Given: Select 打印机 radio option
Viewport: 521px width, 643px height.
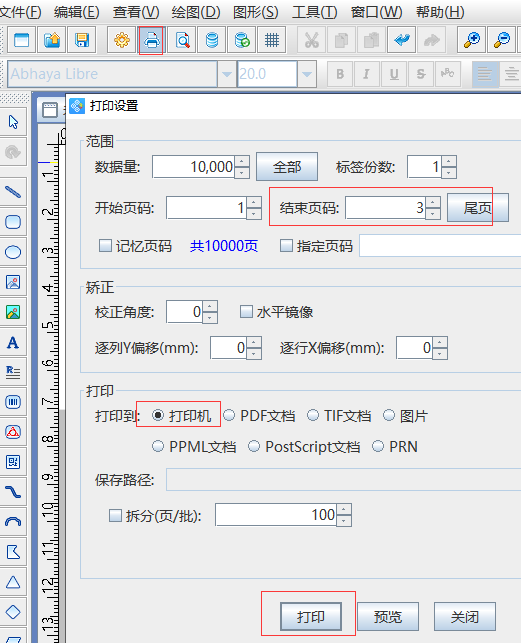Looking at the screenshot, I should click(158, 415).
